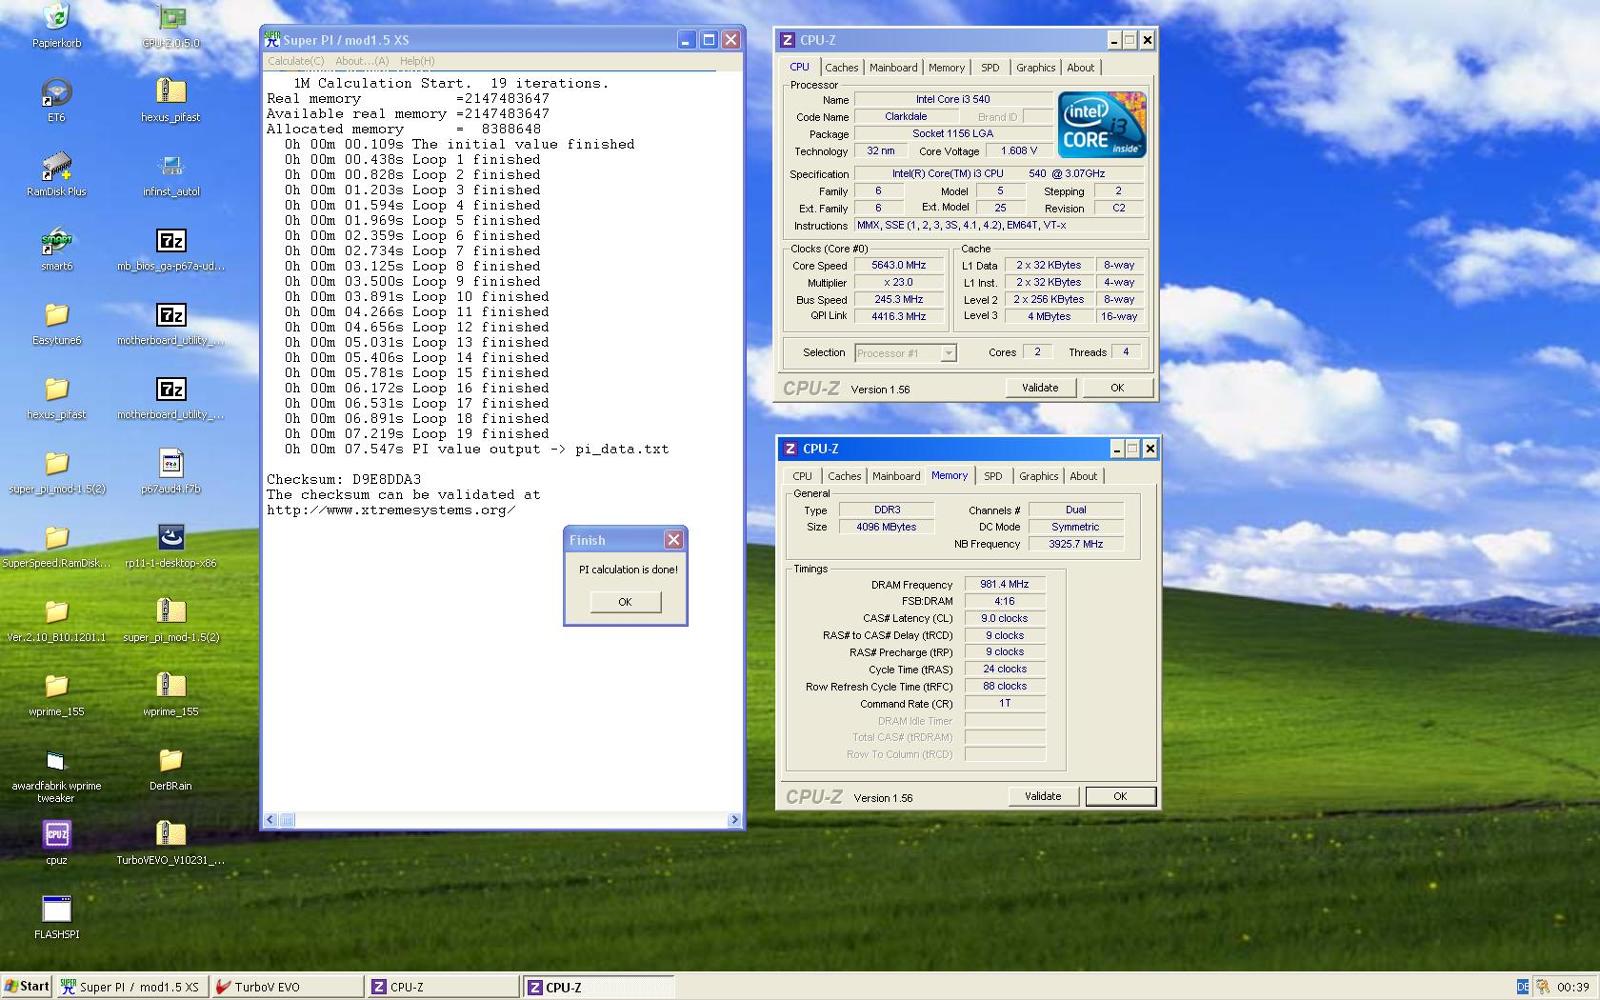Switch to Super PI taskbar button

click(x=131, y=987)
